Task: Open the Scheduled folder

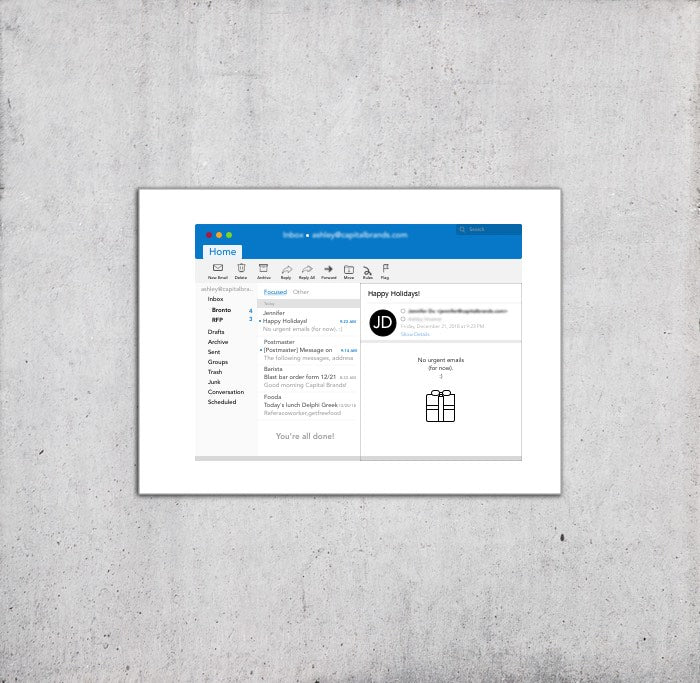Action: click(x=222, y=402)
